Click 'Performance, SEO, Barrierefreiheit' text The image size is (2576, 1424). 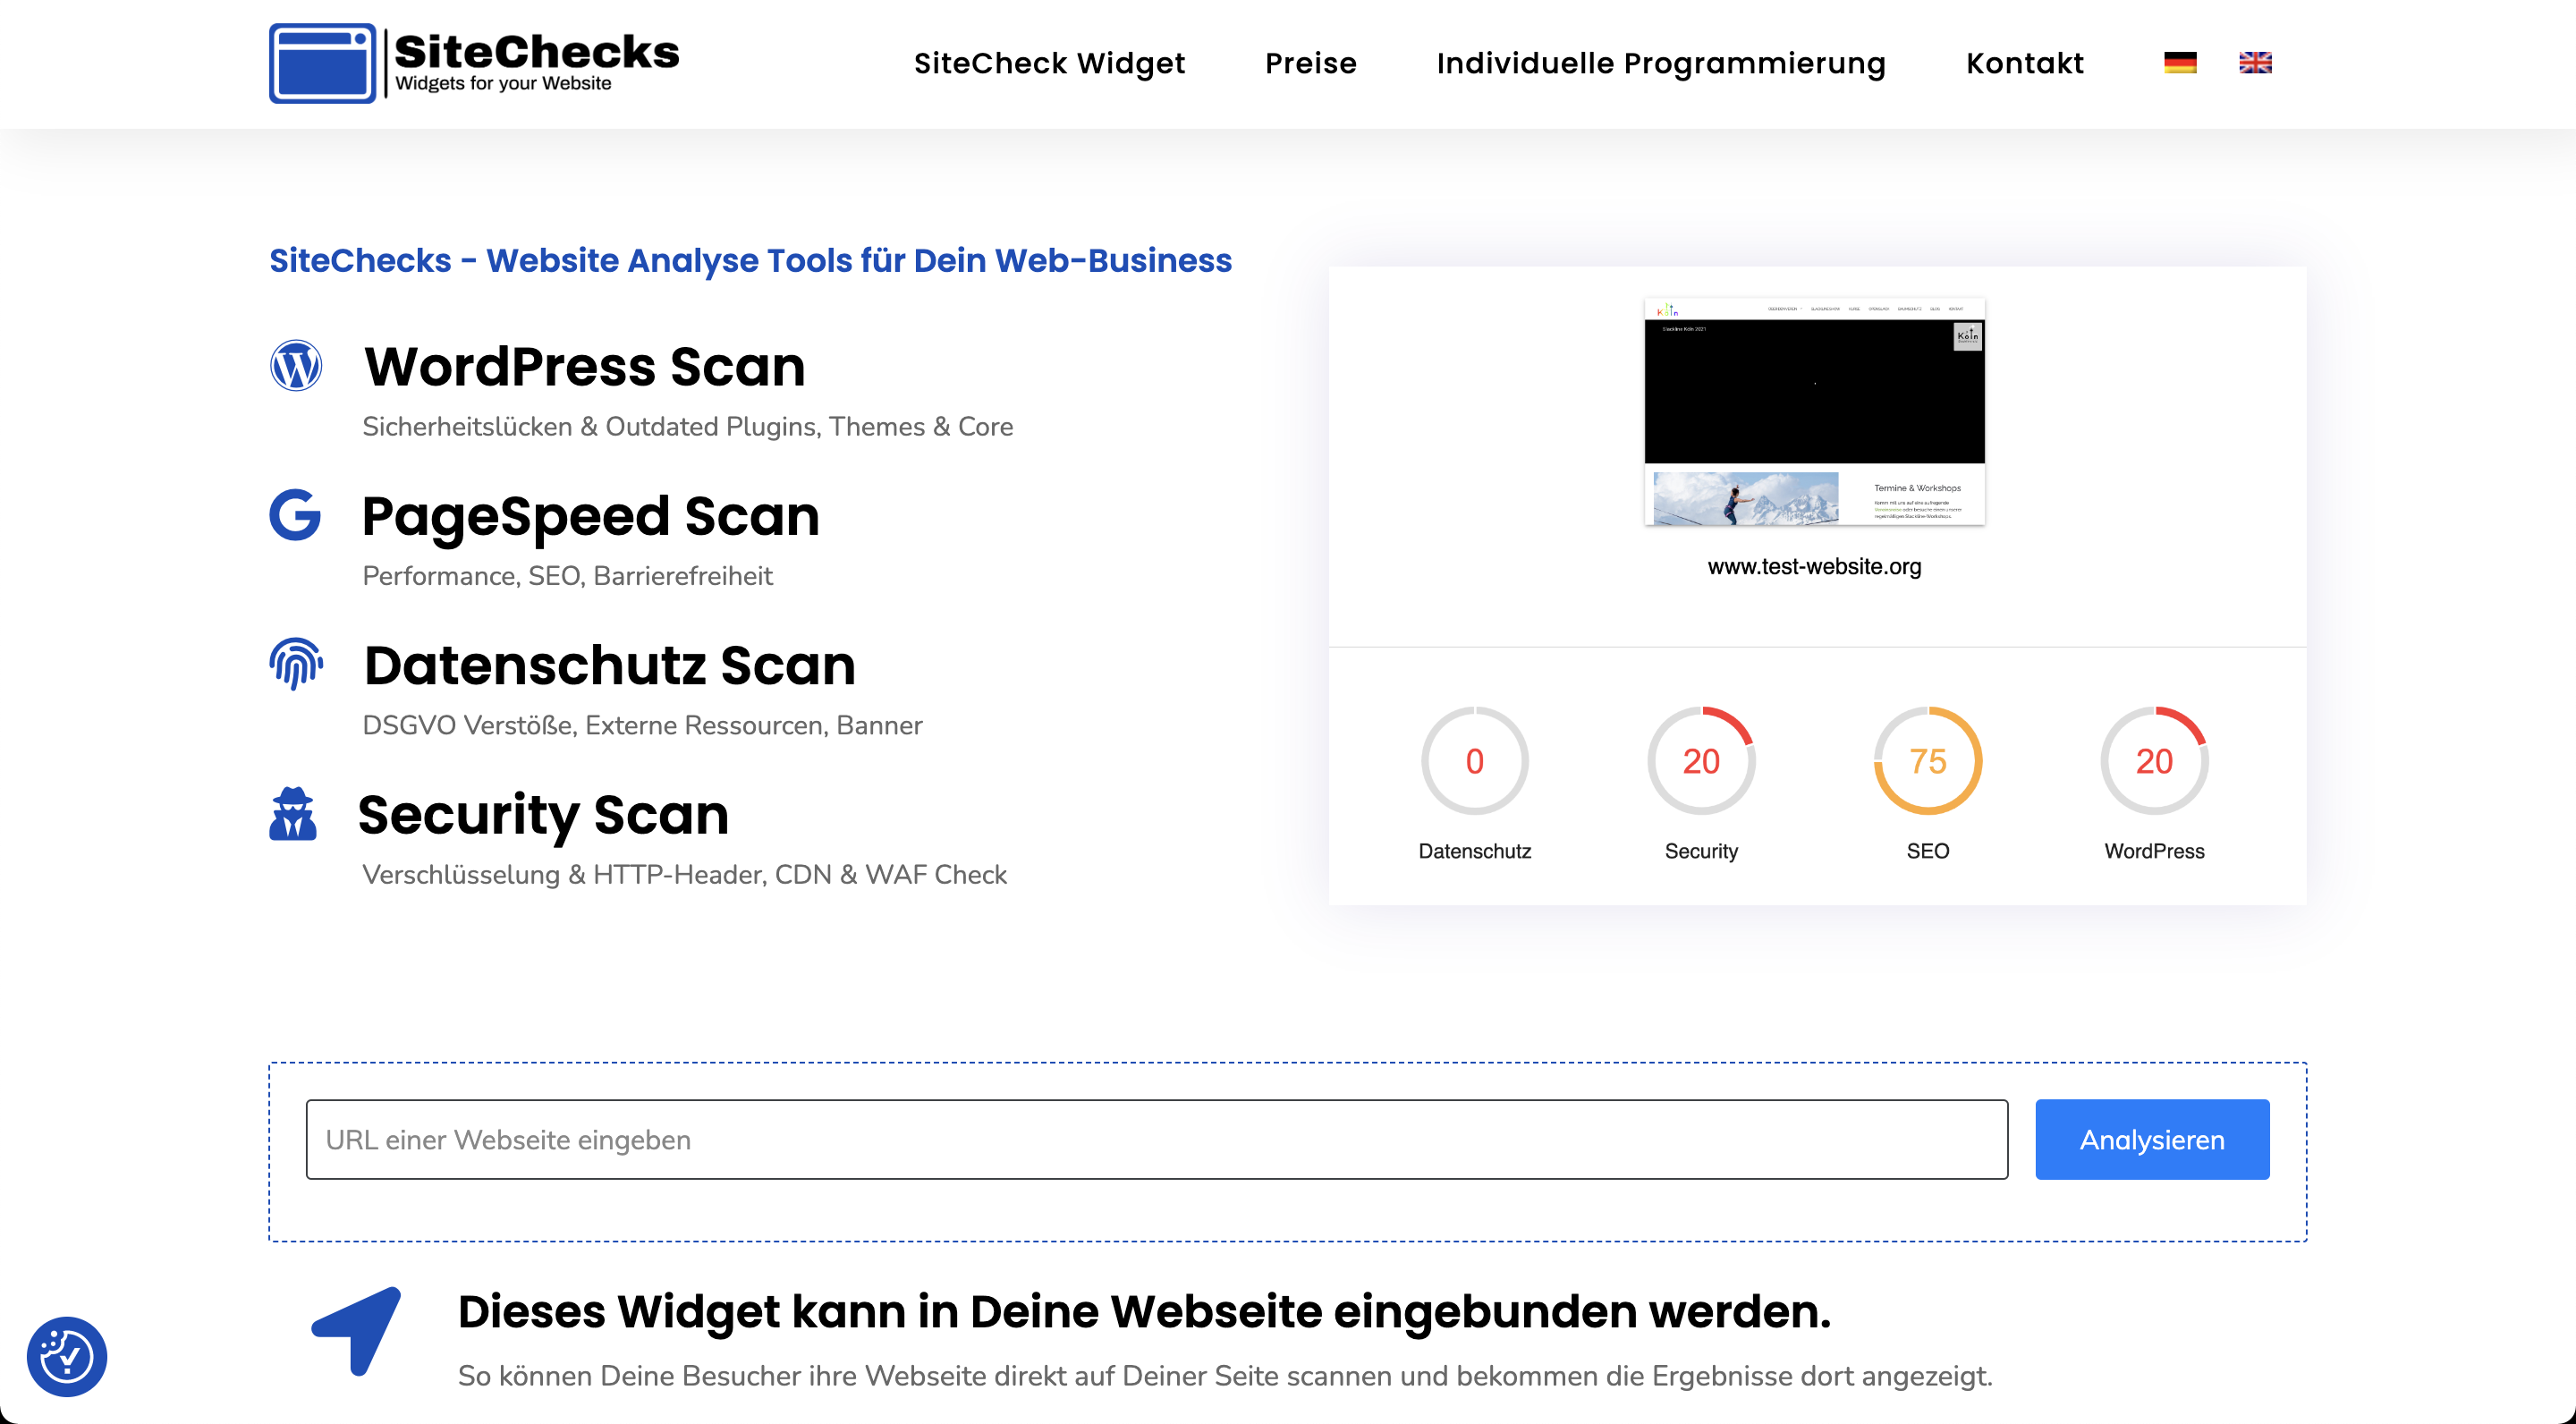pos(568,576)
